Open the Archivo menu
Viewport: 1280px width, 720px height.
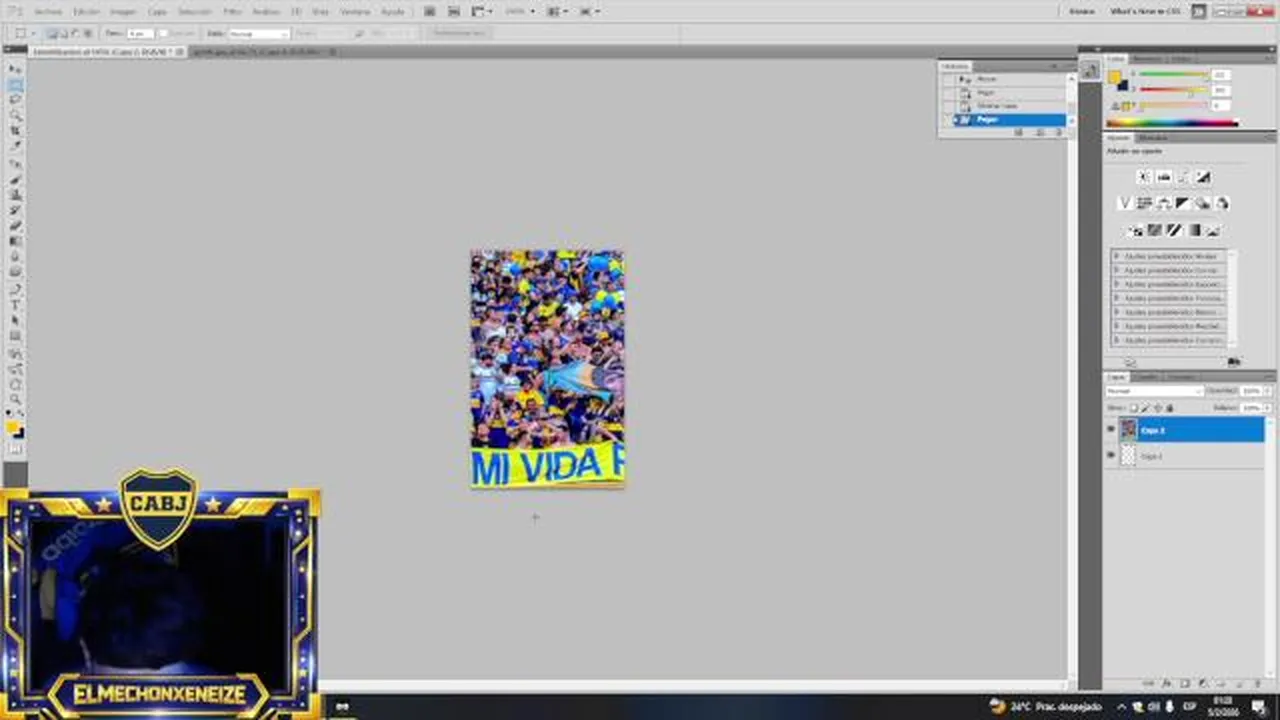[x=47, y=11]
